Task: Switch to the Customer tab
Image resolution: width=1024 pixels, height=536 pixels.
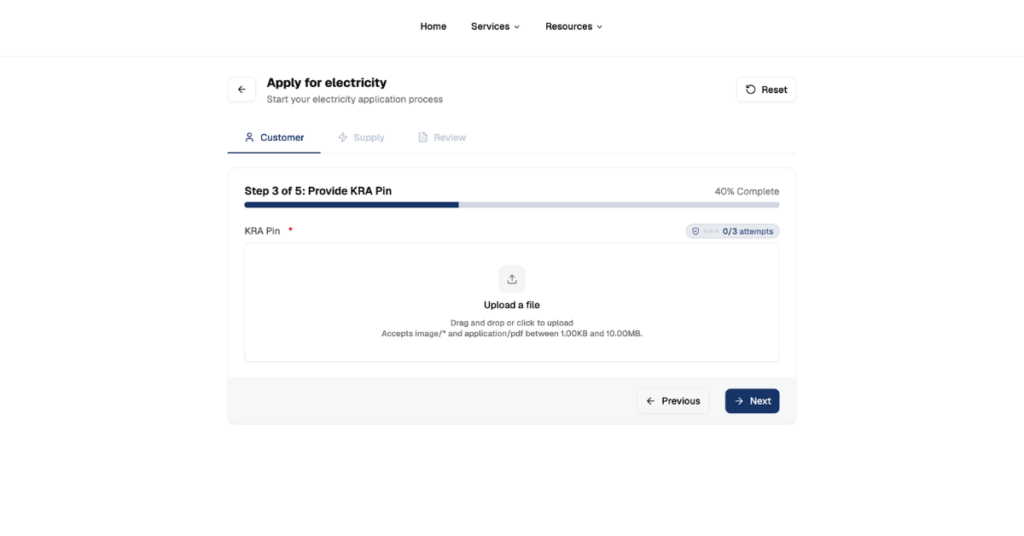Action: pyautogui.click(x=274, y=137)
